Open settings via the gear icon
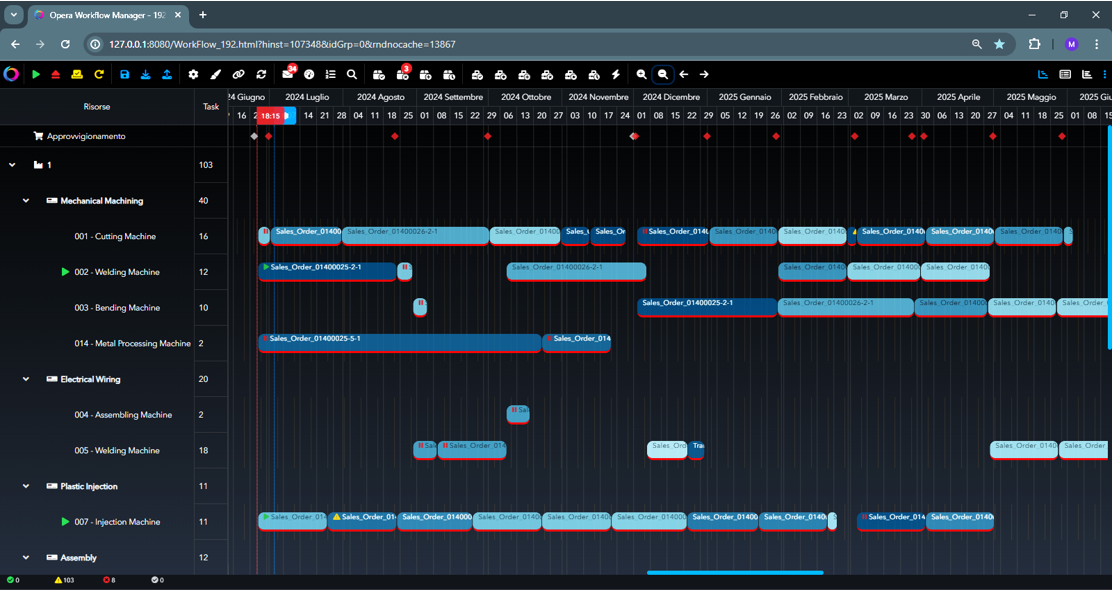Viewport: 1112px width, 590px height. [193, 75]
